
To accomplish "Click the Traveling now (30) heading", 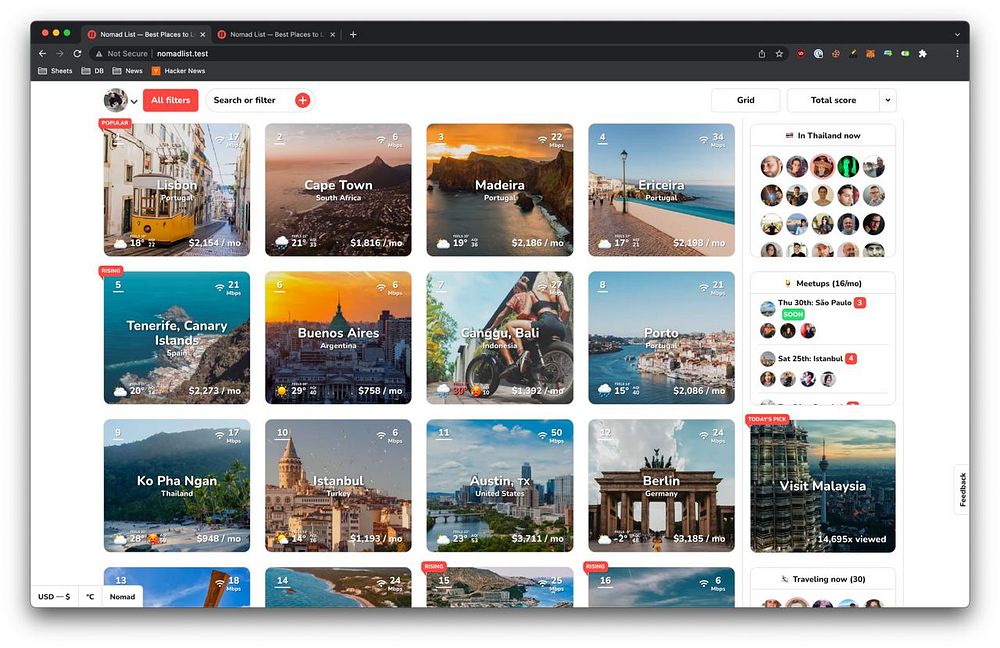I will pyautogui.click(x=823, y=579).
